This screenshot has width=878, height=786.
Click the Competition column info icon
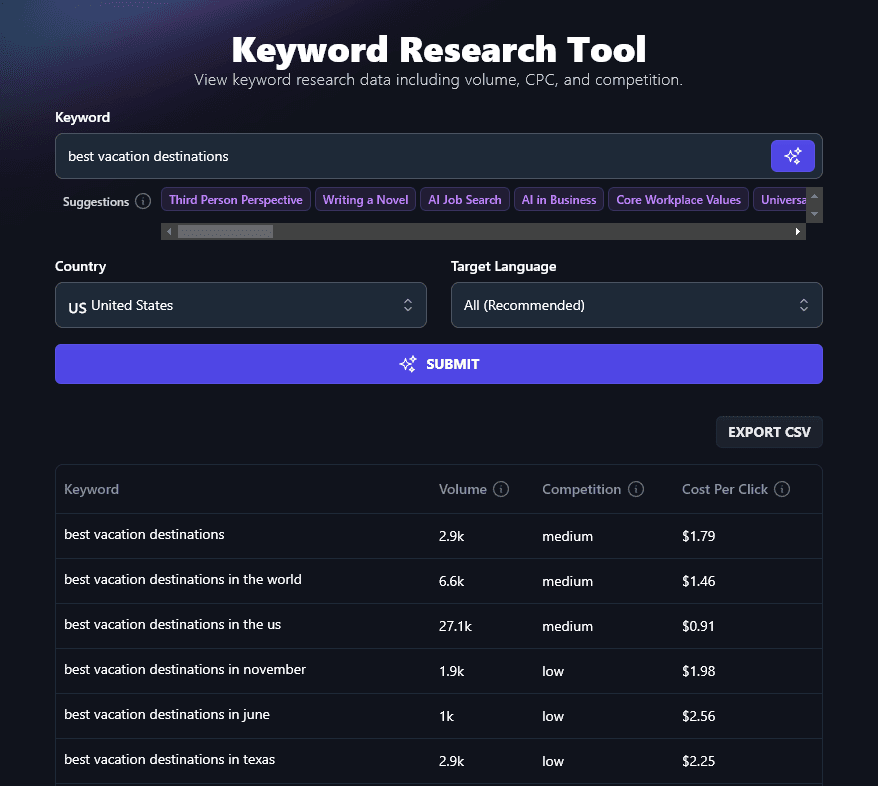(x=636, y=489)
